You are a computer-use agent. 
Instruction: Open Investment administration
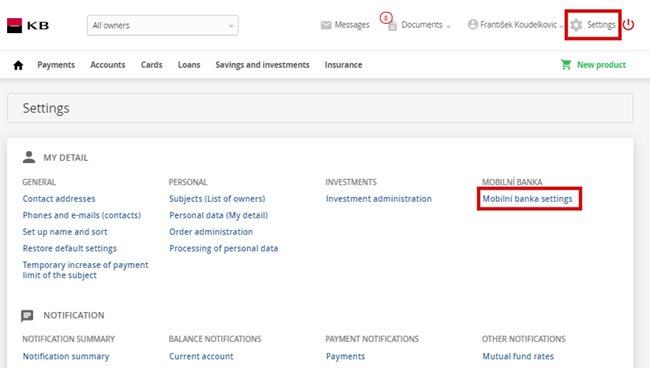click(378, 199)
